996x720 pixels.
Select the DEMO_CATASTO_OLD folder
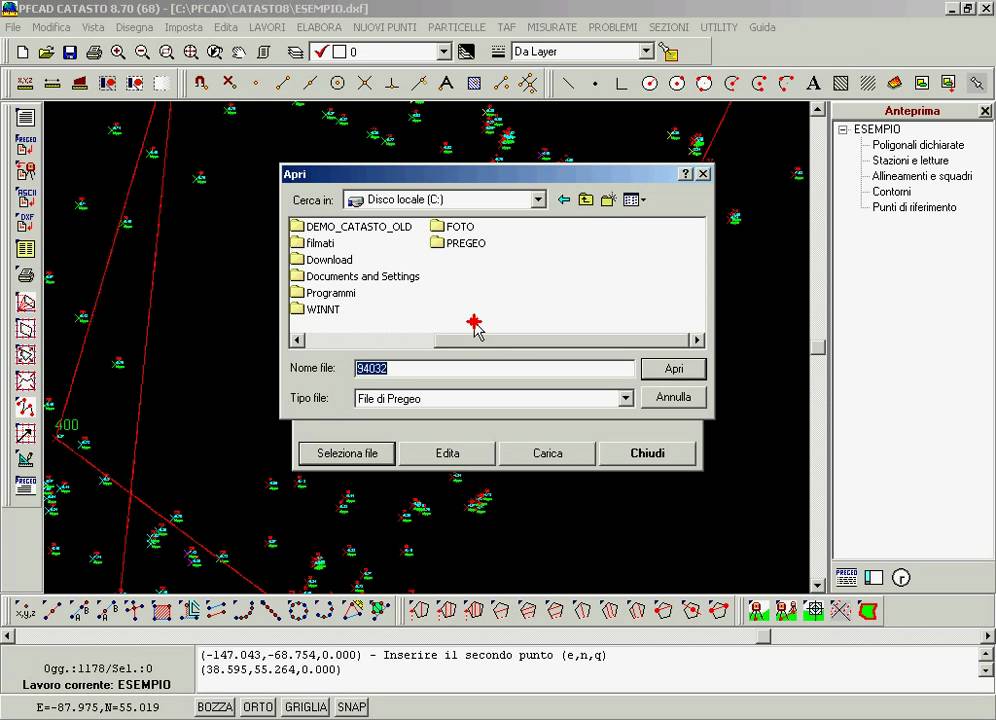tap(351, 227)
